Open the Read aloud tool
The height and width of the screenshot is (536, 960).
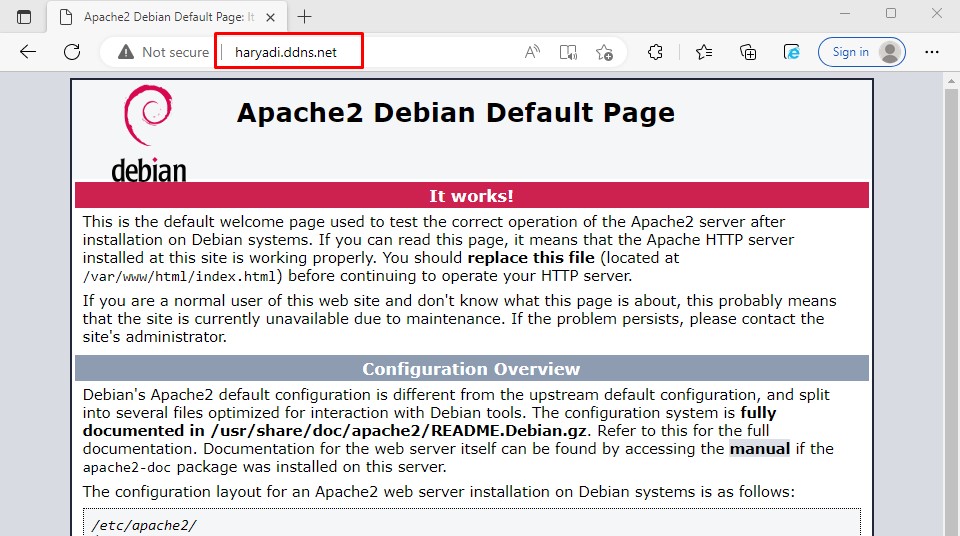coord(532,52)
